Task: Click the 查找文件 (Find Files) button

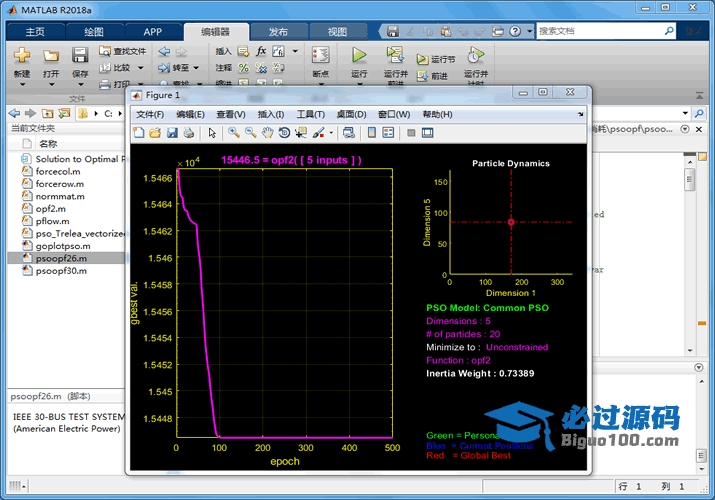Action: click(122, 50)
